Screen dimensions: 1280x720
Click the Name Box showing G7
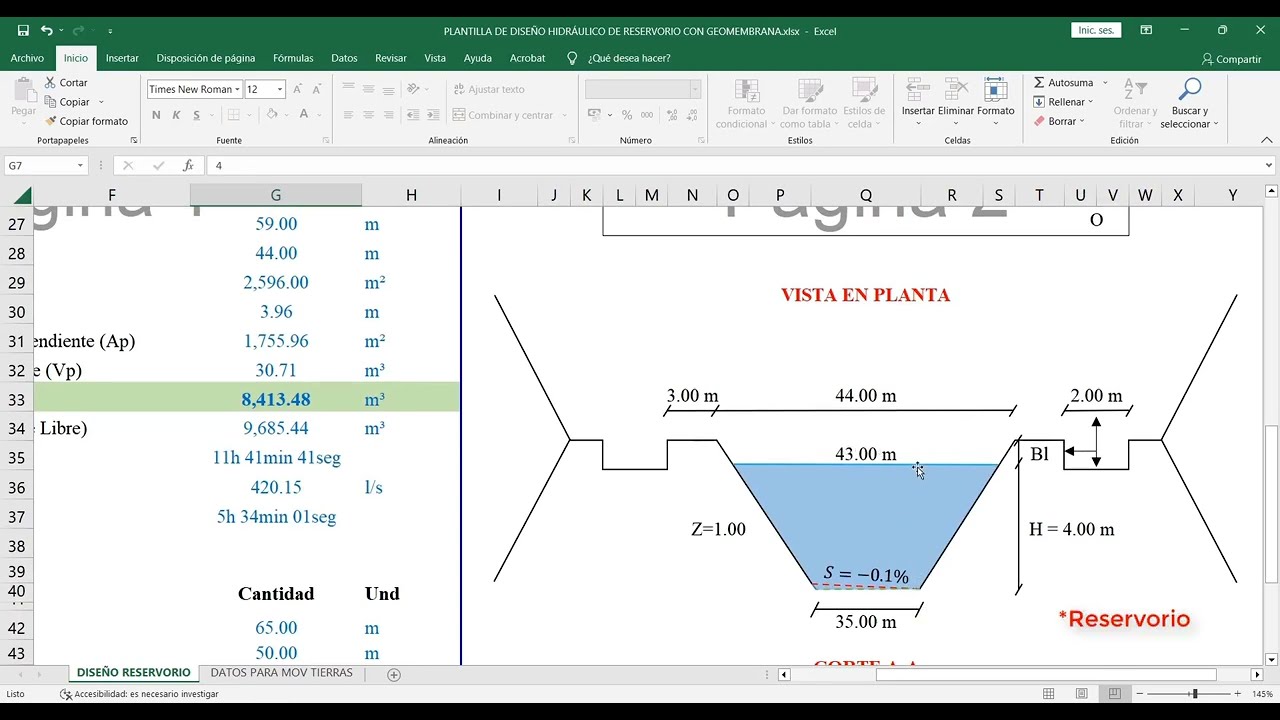point(46,165)
